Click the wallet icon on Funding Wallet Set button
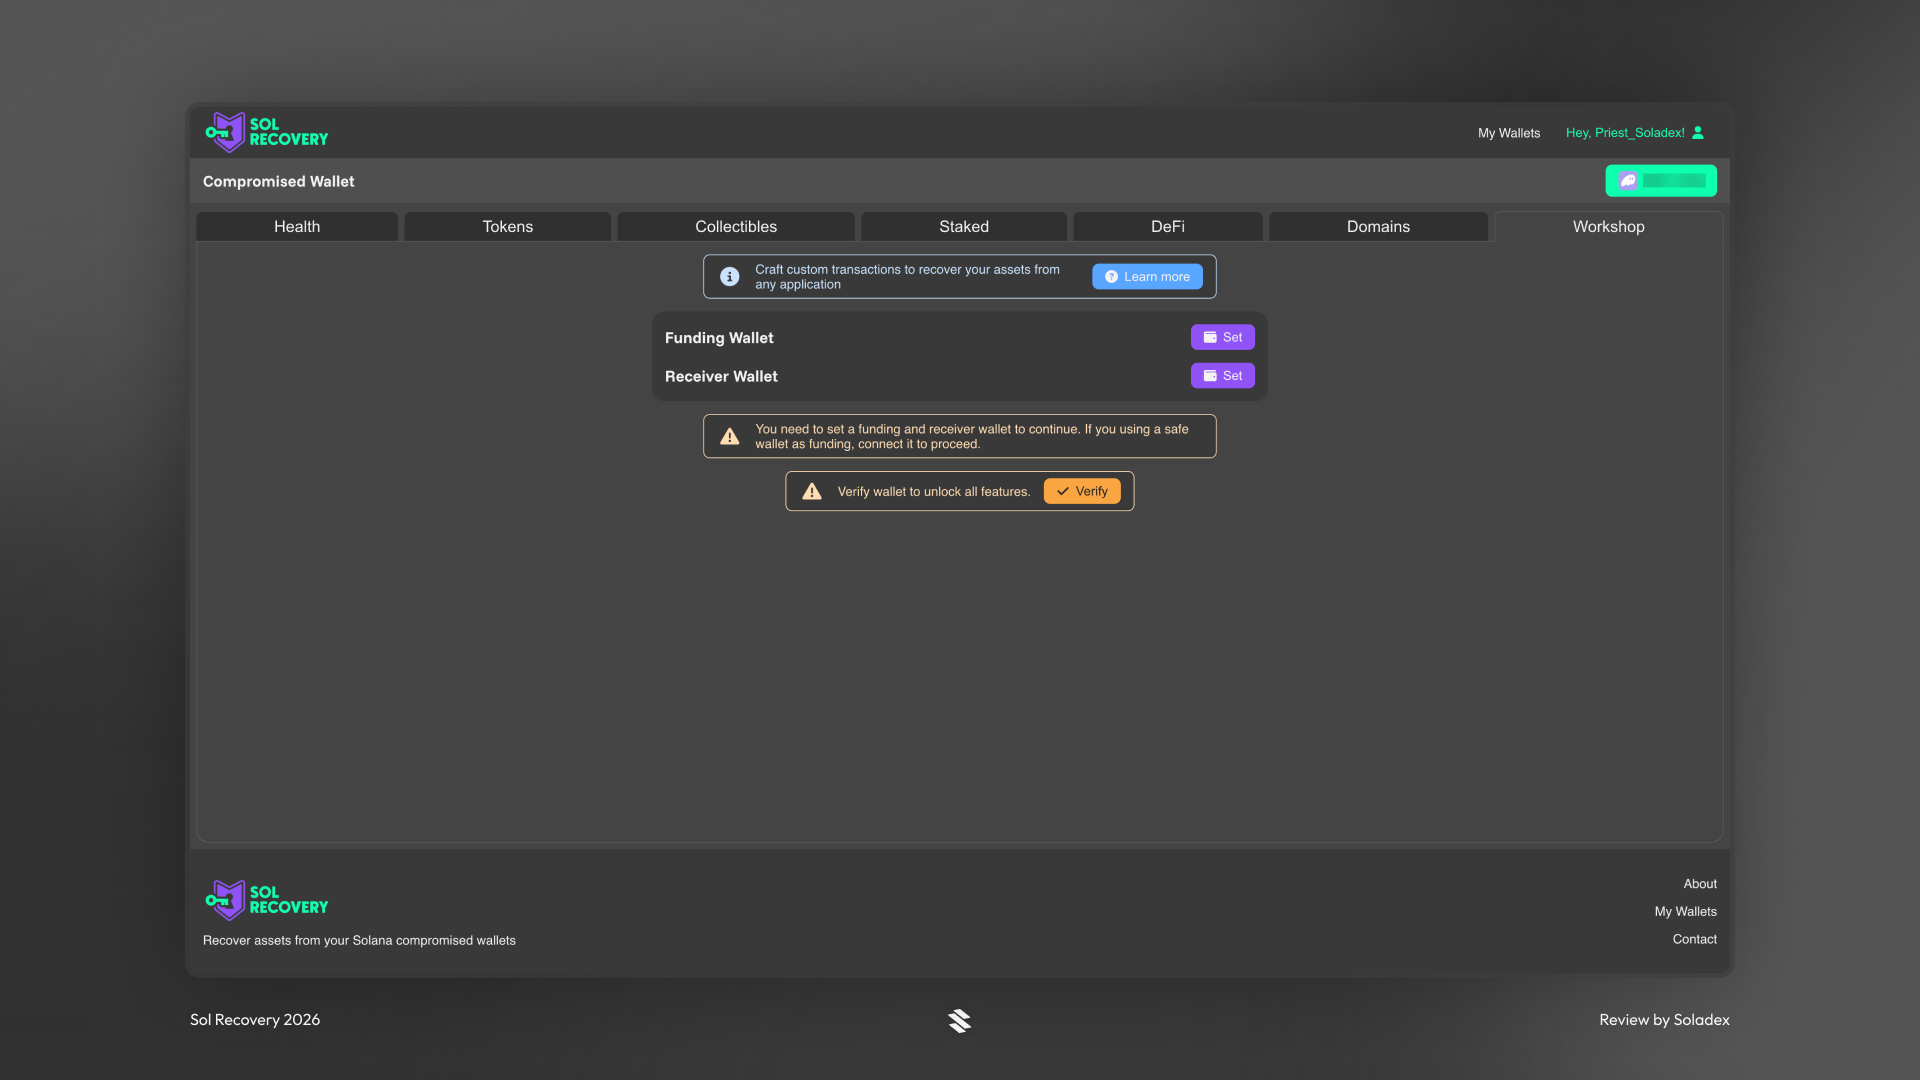The image size is (1920, 1080). click(x=1210, y=337)
